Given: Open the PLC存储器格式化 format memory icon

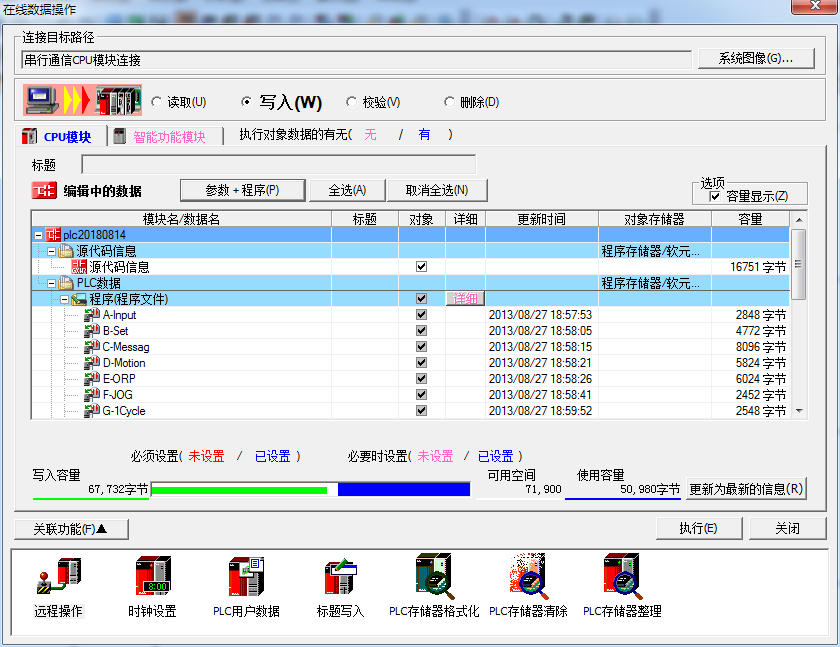Looking at the screenshot, I should [434, 578].
